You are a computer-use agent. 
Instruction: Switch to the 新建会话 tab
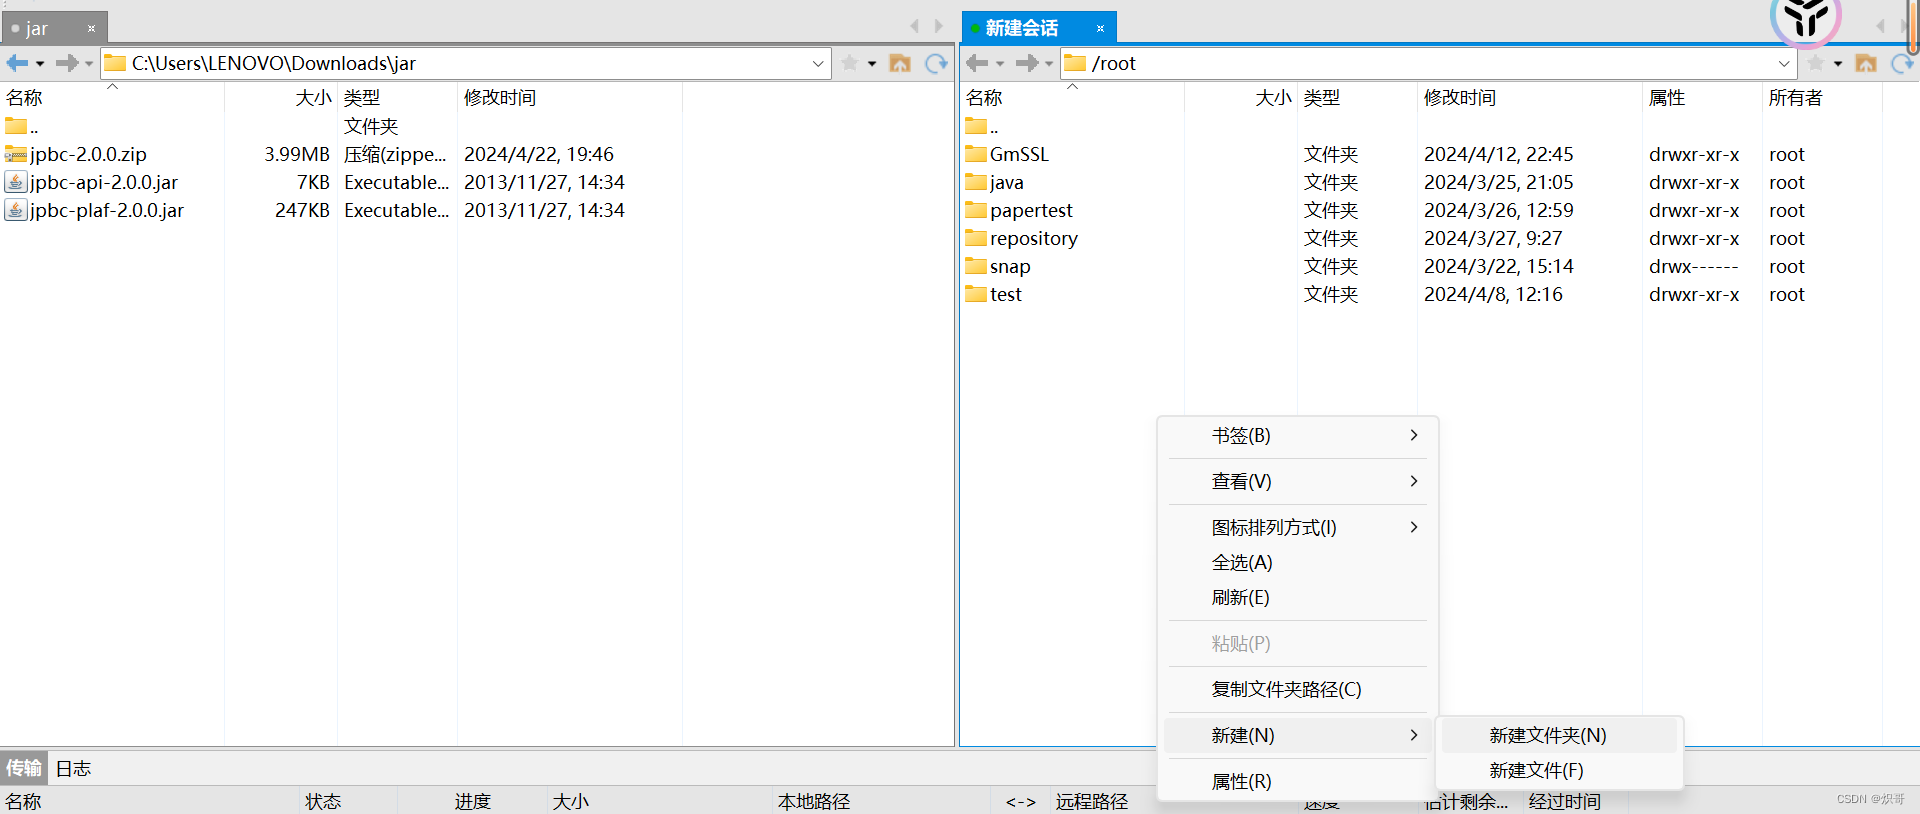[x=1039, y=28]
